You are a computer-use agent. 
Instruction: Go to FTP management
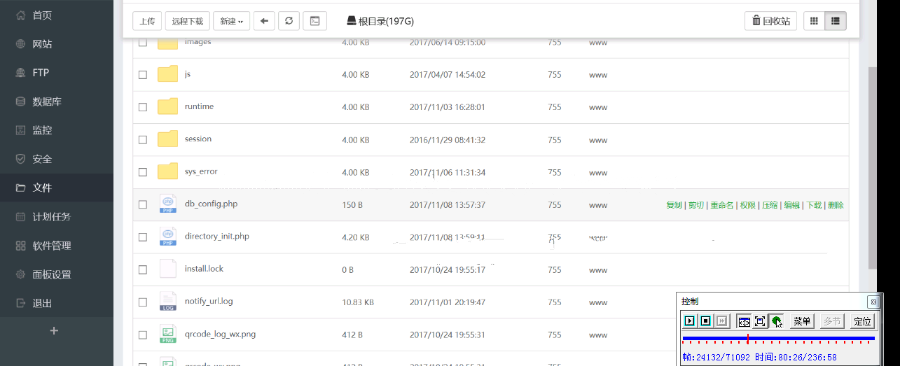point(41,73)
